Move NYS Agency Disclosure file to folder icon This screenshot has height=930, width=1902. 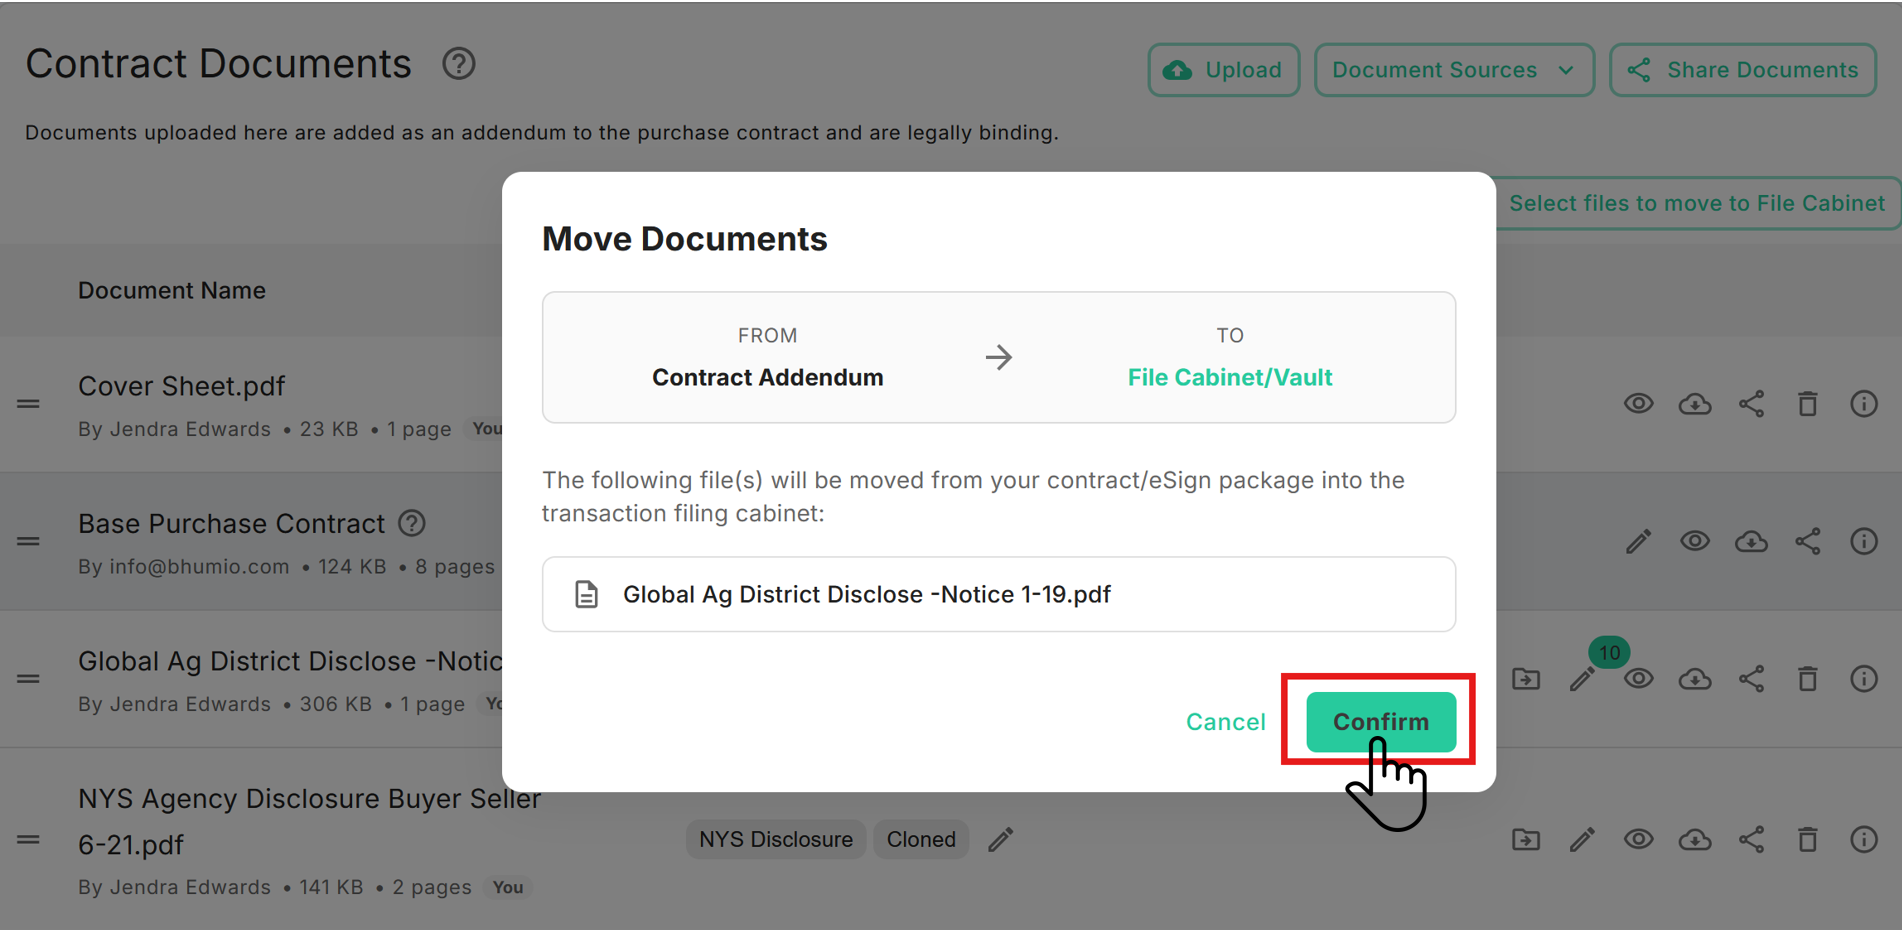tap(1526, 839)
